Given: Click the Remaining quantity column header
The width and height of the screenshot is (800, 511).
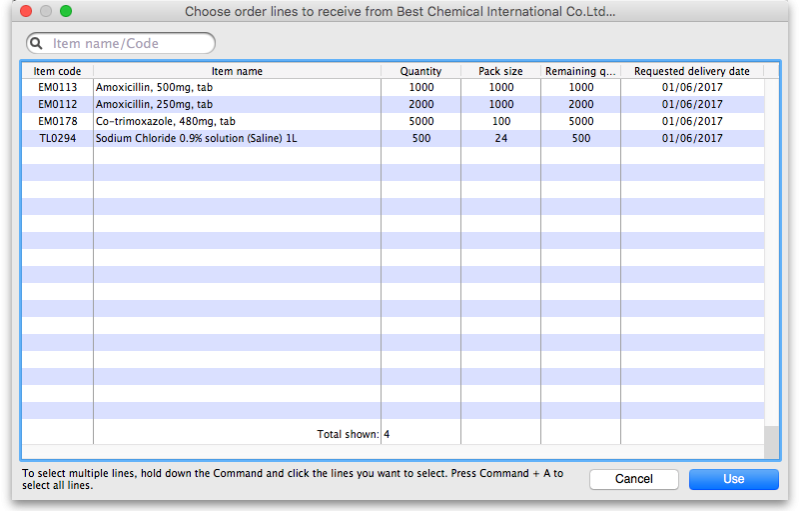Looking at the screenshot, I should [x=580, y=71].
